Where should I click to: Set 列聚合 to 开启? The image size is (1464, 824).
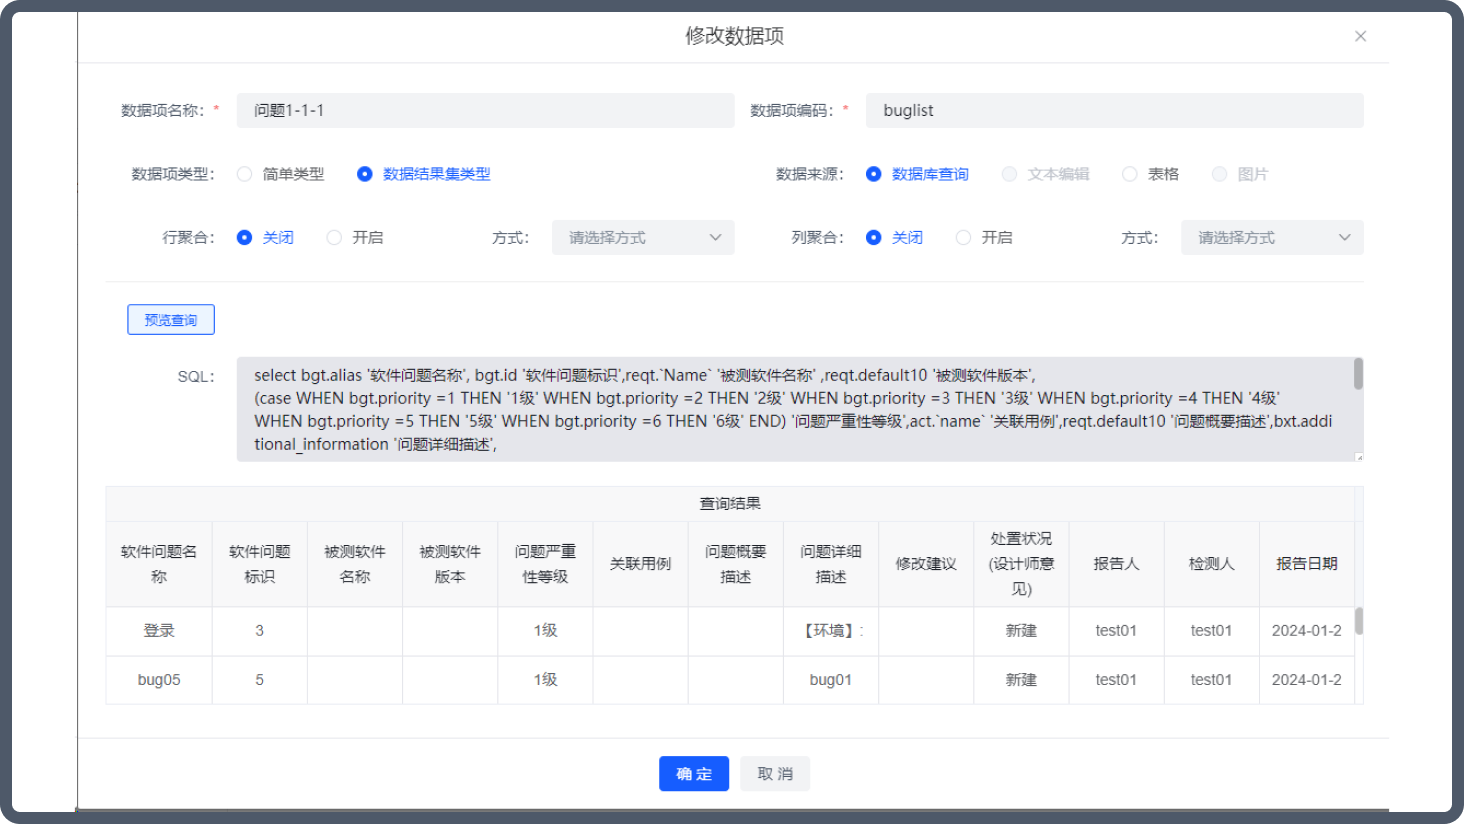(x=984, y=237)
